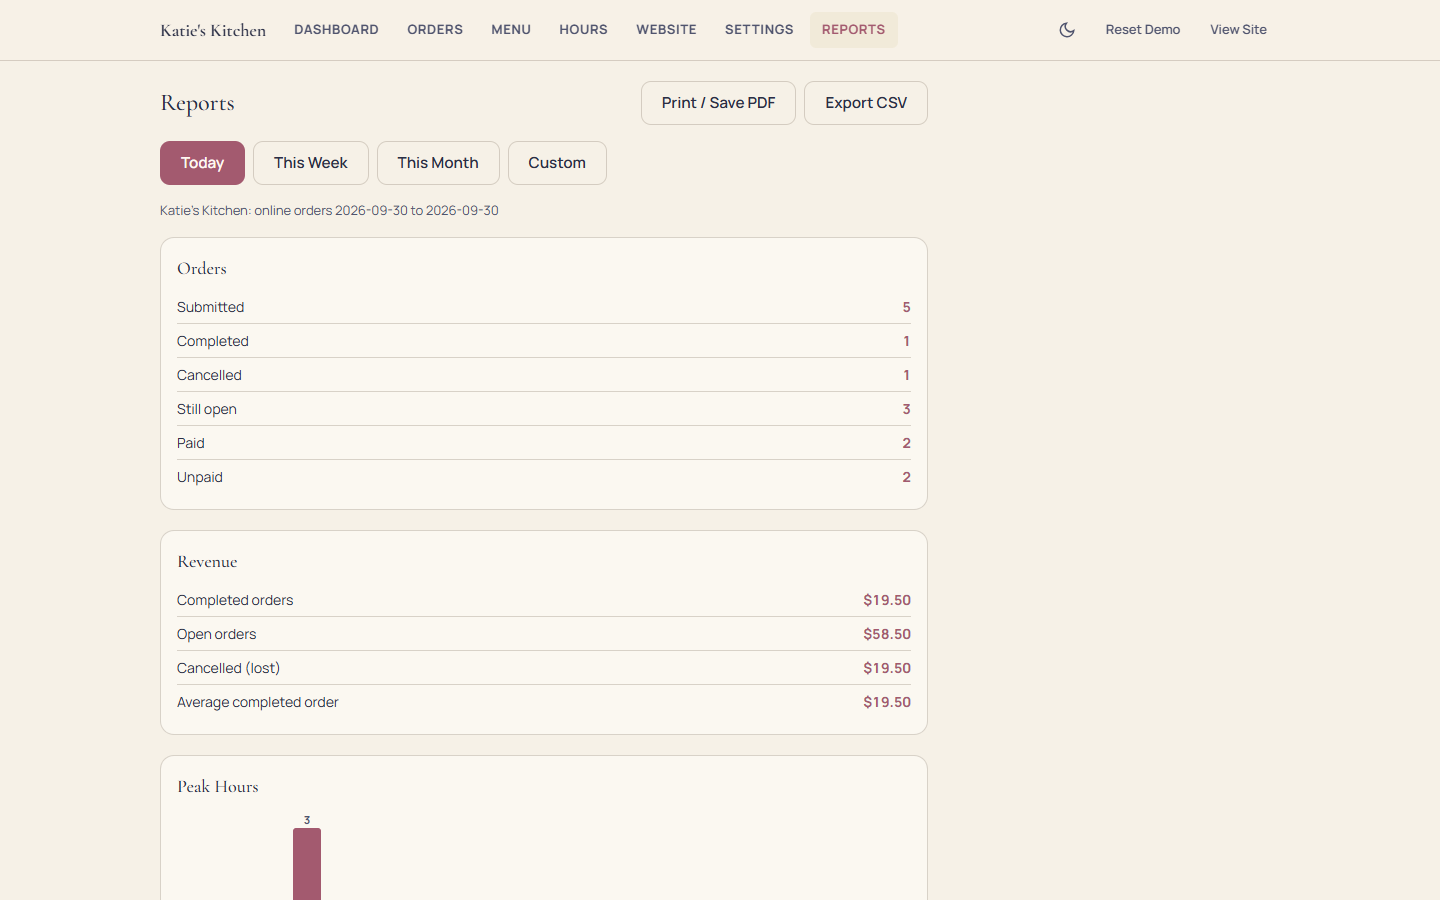Open View Site link

click(x=1238, y=30)
